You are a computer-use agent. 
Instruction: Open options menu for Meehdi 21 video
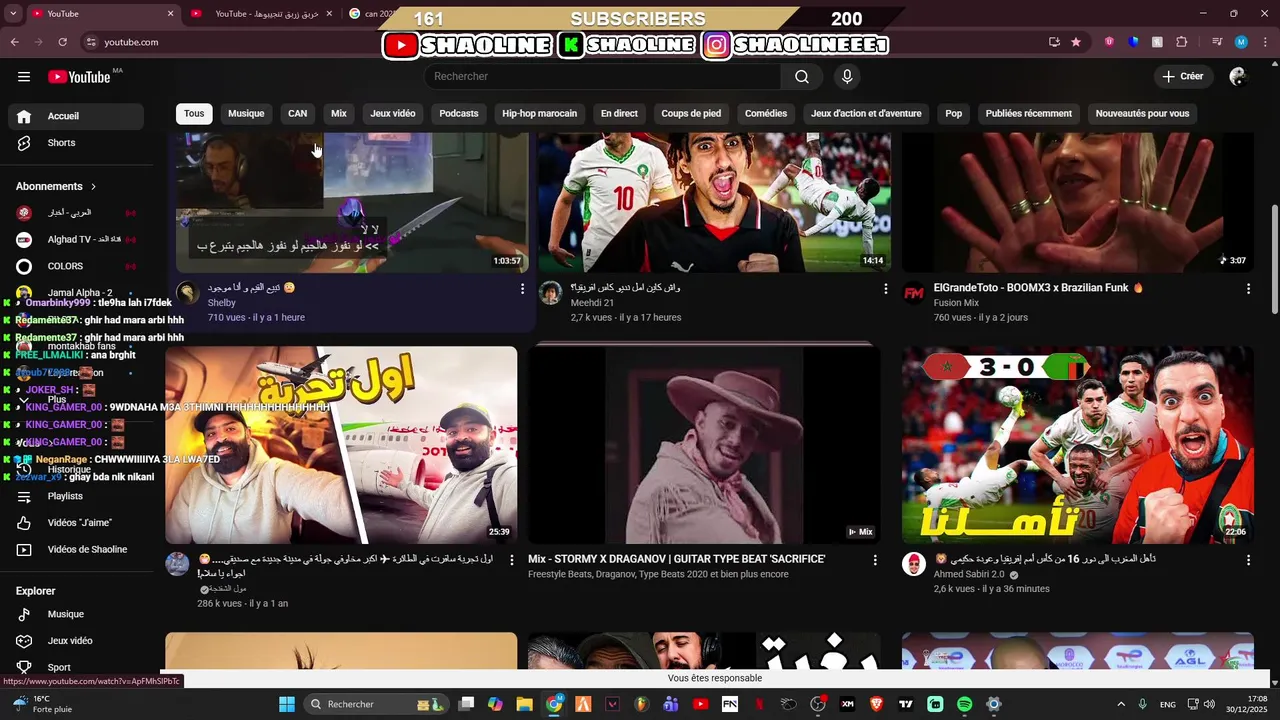(x=885, y=289)
